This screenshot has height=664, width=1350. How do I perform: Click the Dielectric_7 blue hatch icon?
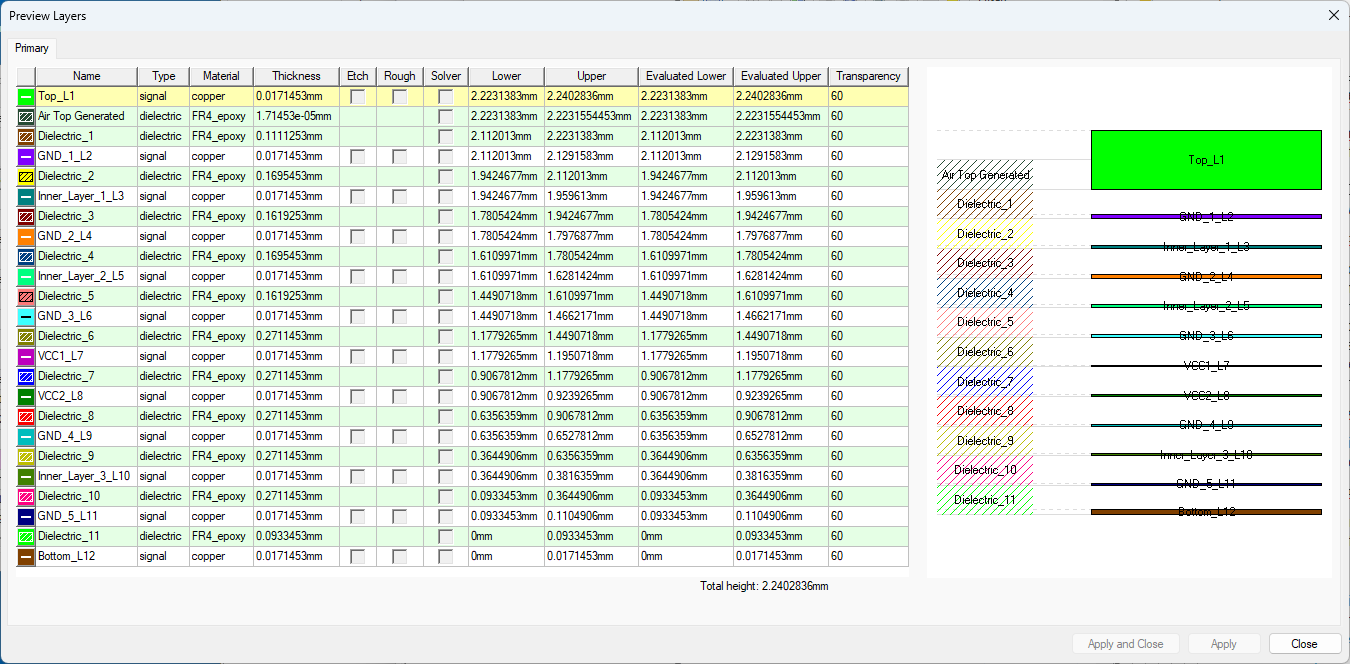point(25,376)
